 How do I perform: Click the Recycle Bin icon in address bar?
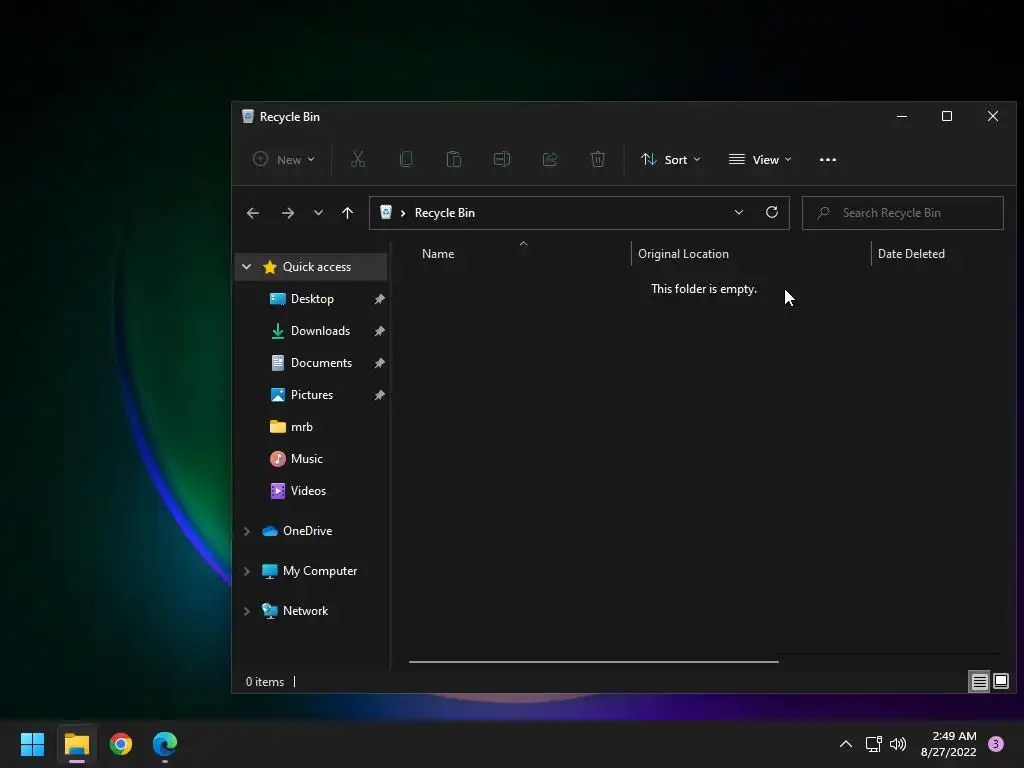[x=386, y=212]
